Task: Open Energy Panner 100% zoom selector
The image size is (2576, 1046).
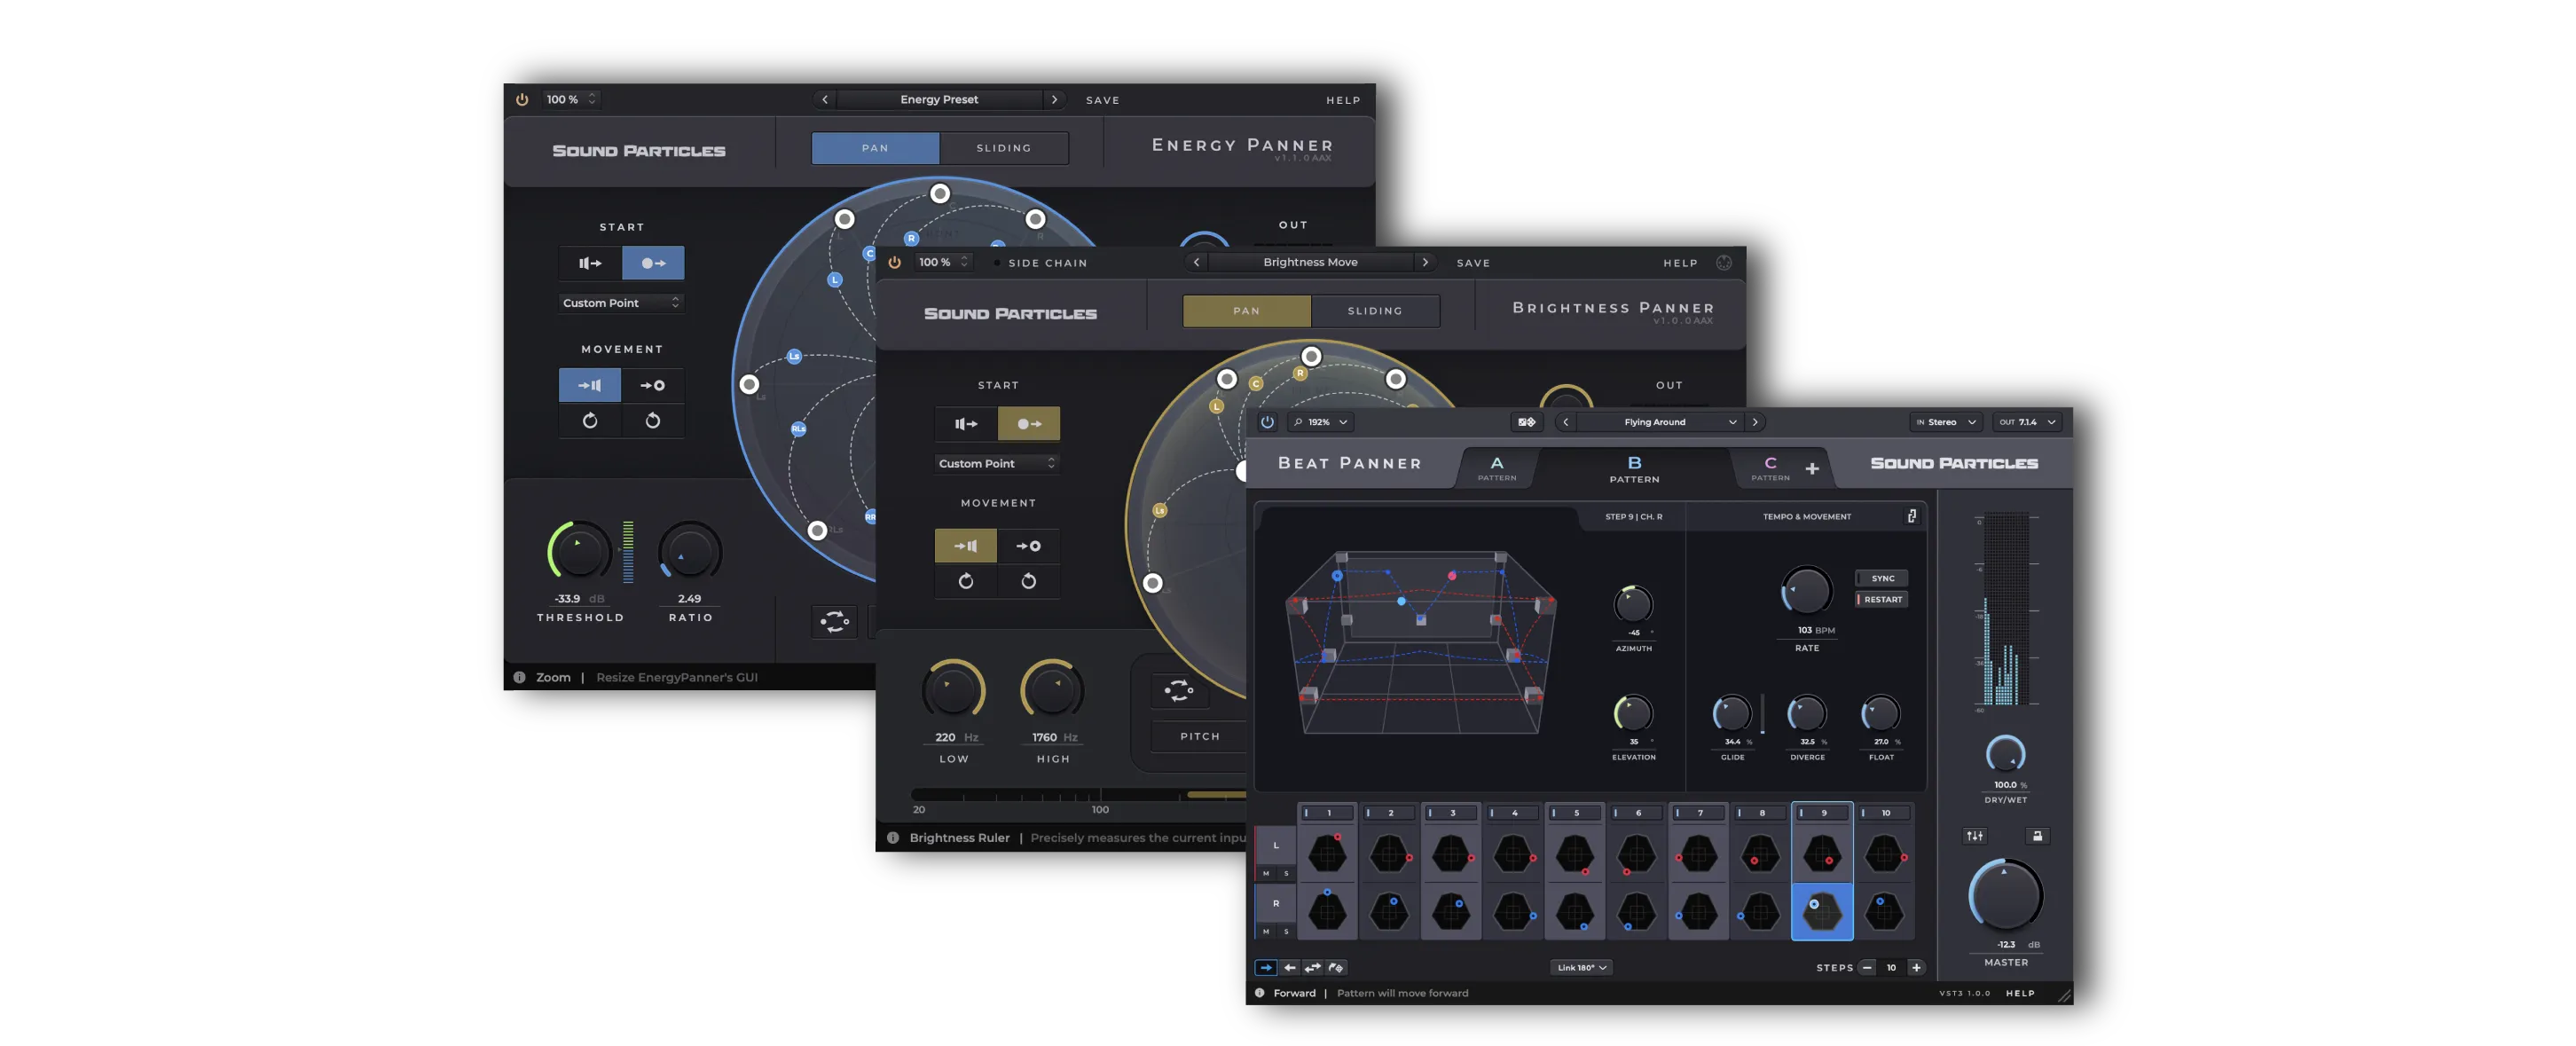Action: (571, 99)
